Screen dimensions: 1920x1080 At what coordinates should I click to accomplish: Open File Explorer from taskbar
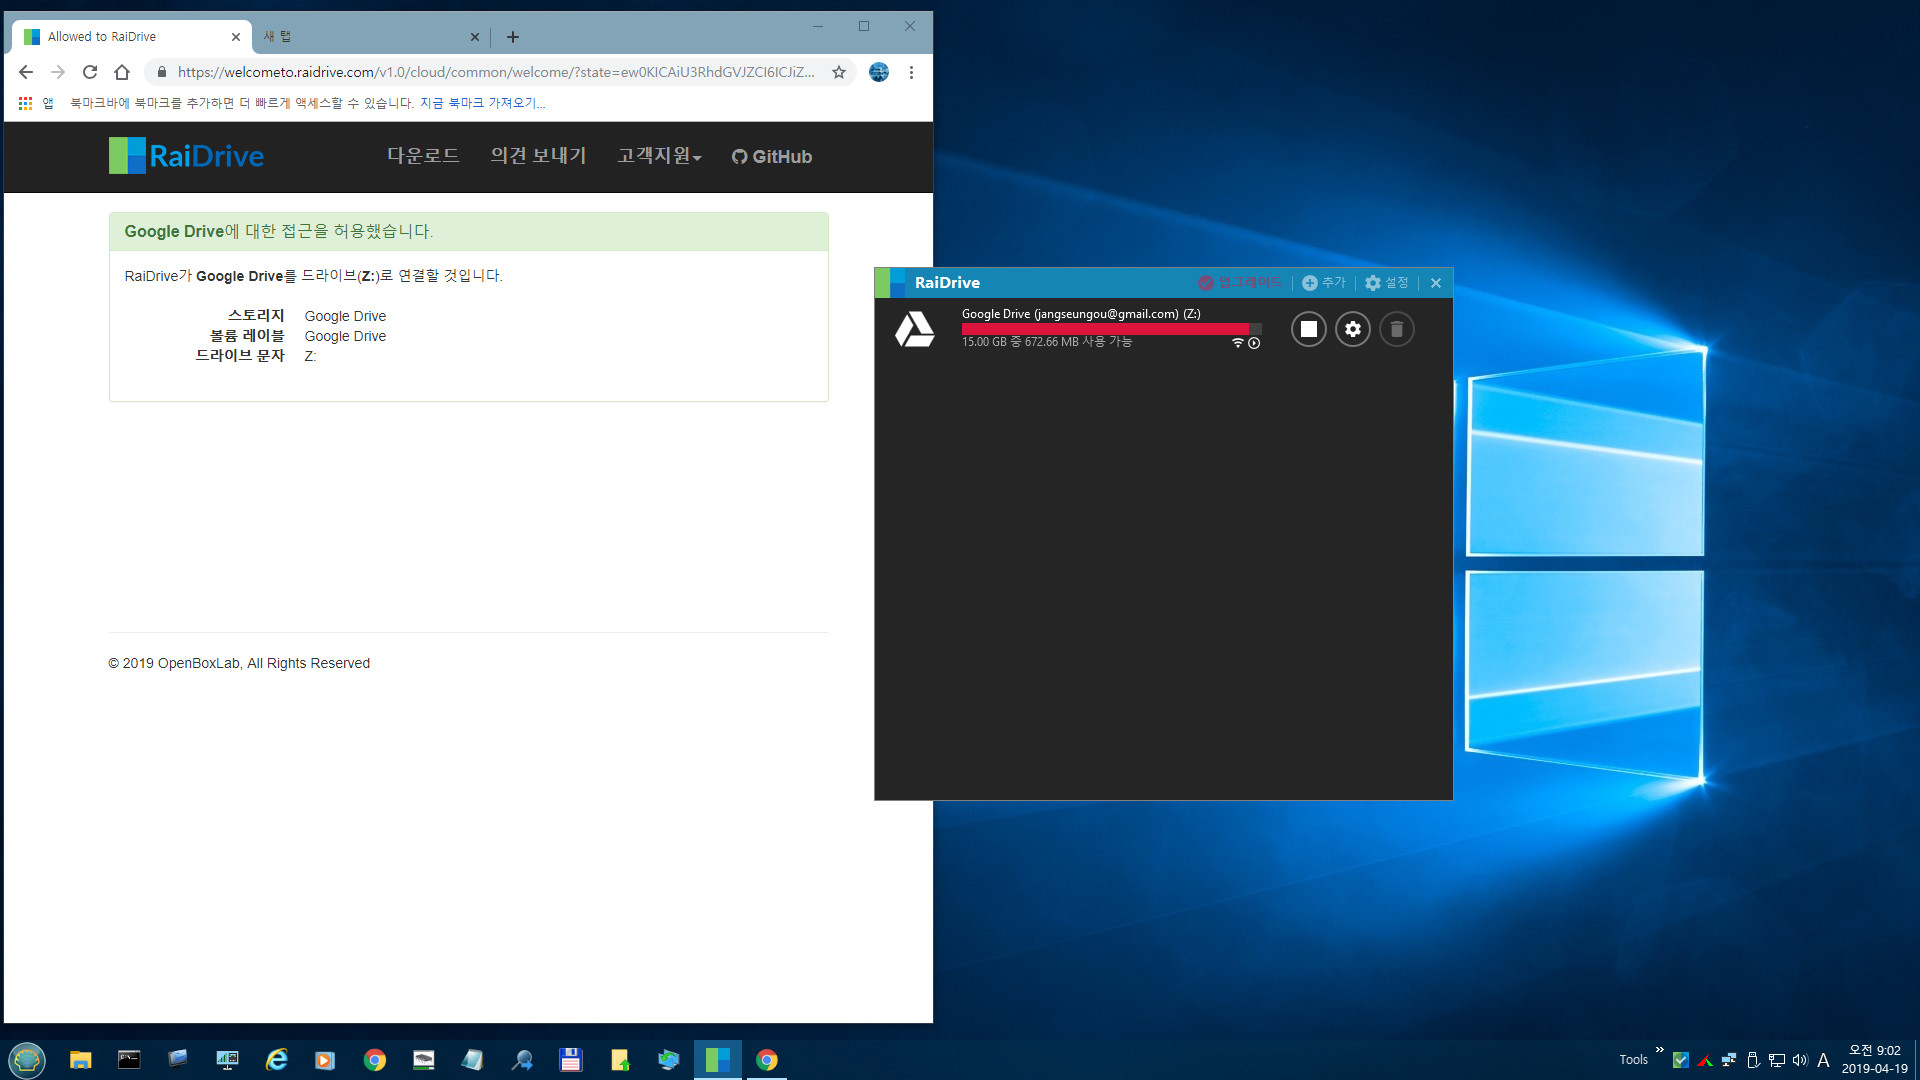coord(81,1060)
